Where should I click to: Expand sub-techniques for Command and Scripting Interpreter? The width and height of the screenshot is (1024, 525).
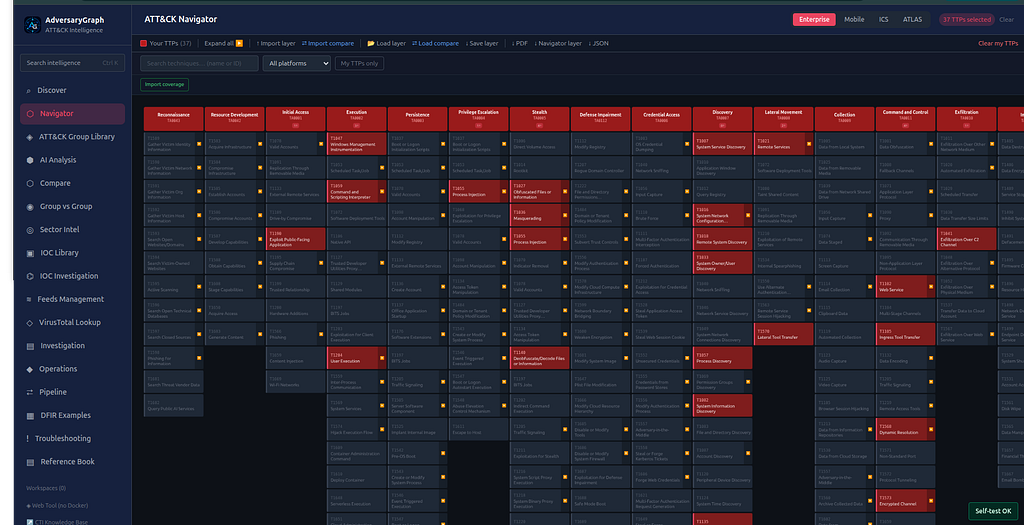point(382,192)
